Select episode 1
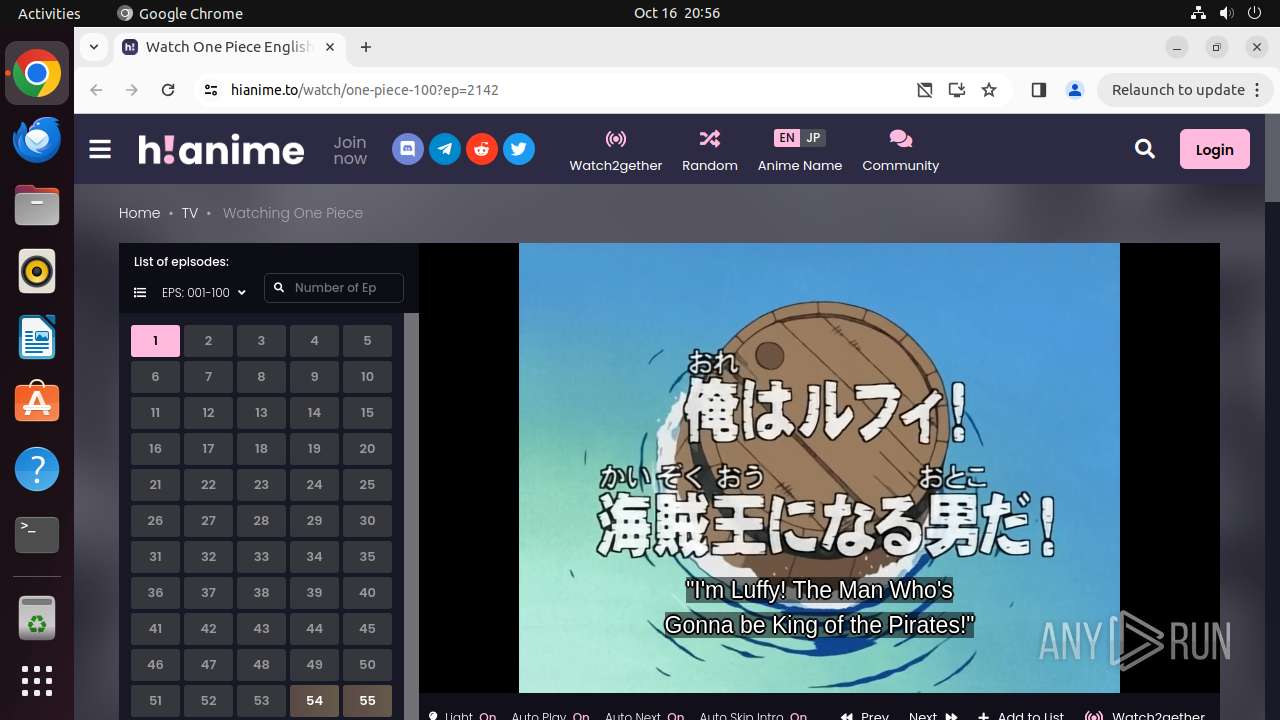1280x720 pixels. 155,341
